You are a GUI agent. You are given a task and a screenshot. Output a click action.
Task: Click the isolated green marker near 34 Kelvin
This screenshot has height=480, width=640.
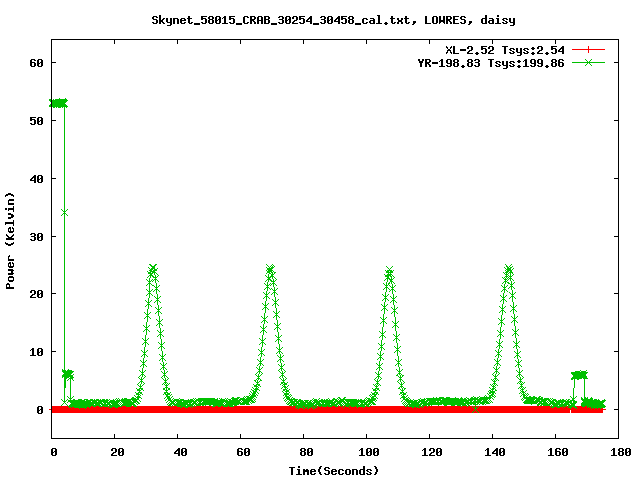coord(64,213)
